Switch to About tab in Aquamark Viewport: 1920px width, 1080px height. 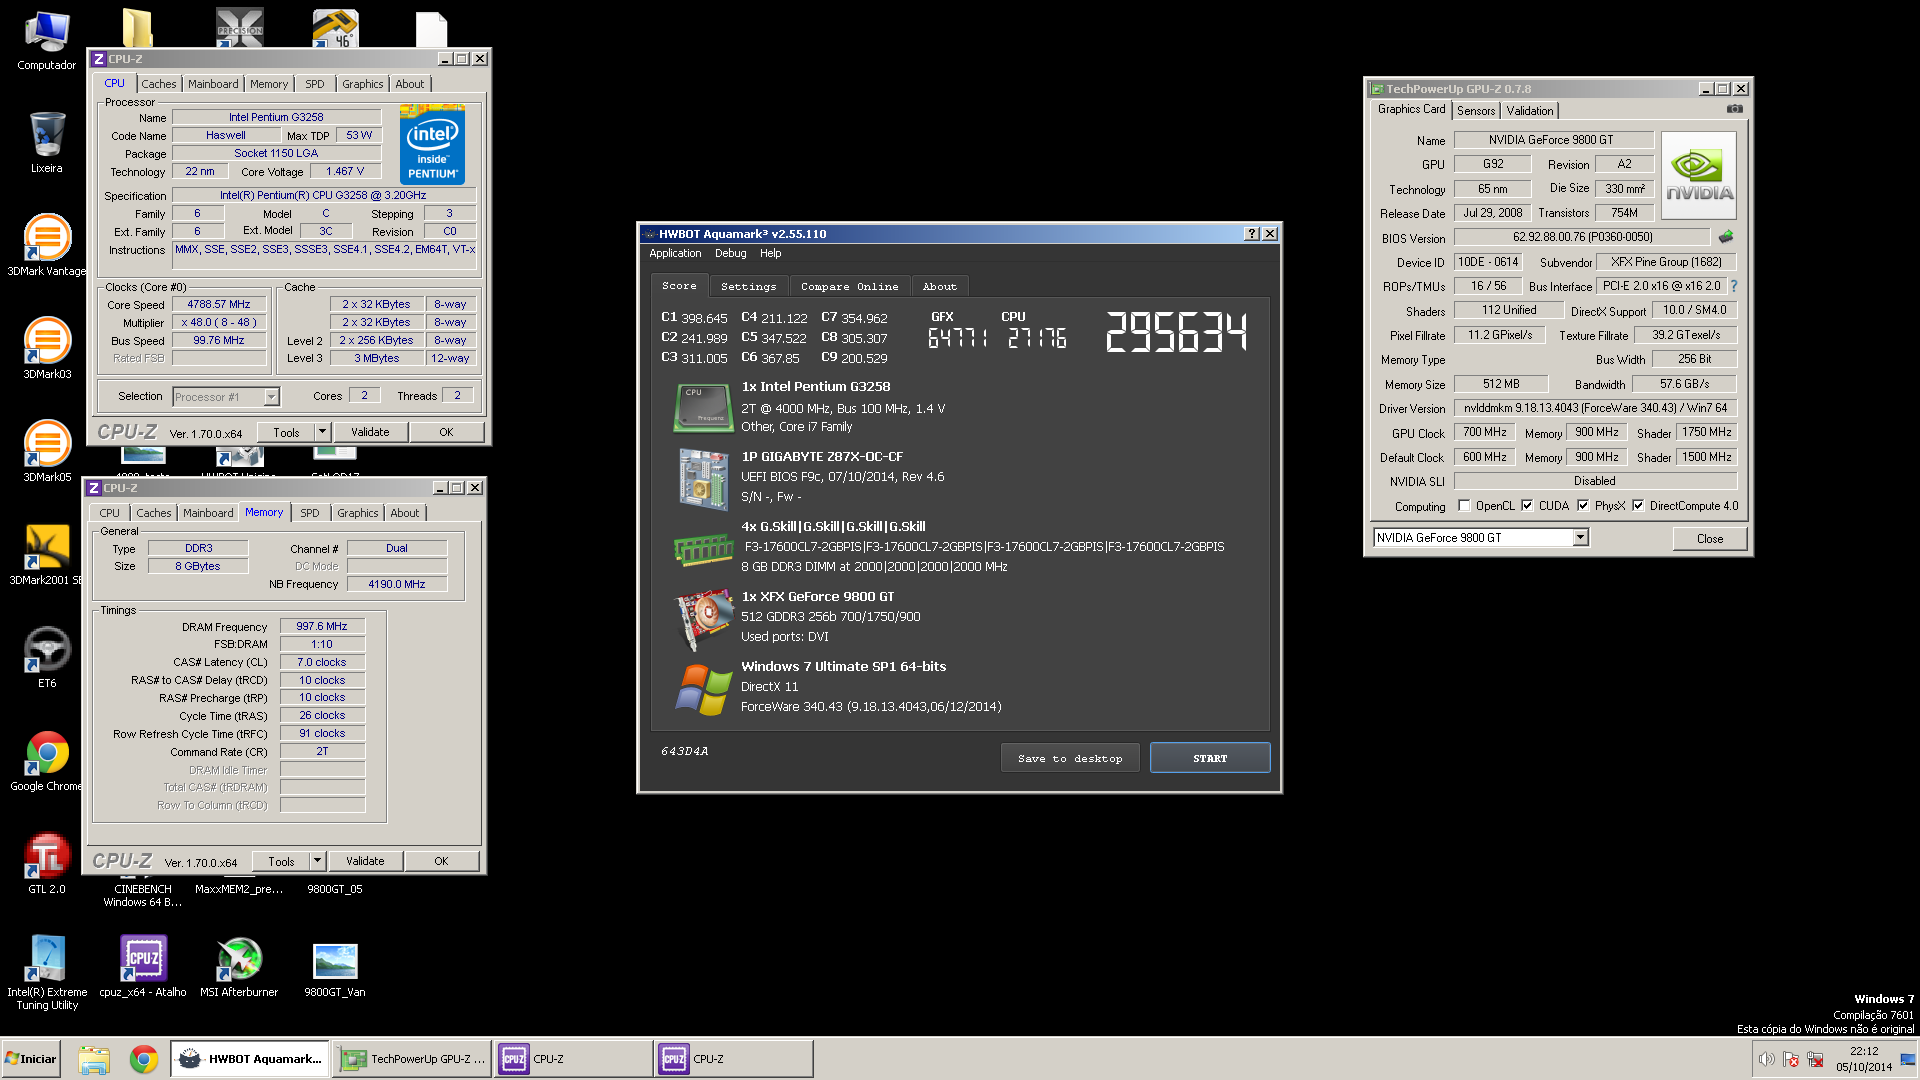(939, 286)
